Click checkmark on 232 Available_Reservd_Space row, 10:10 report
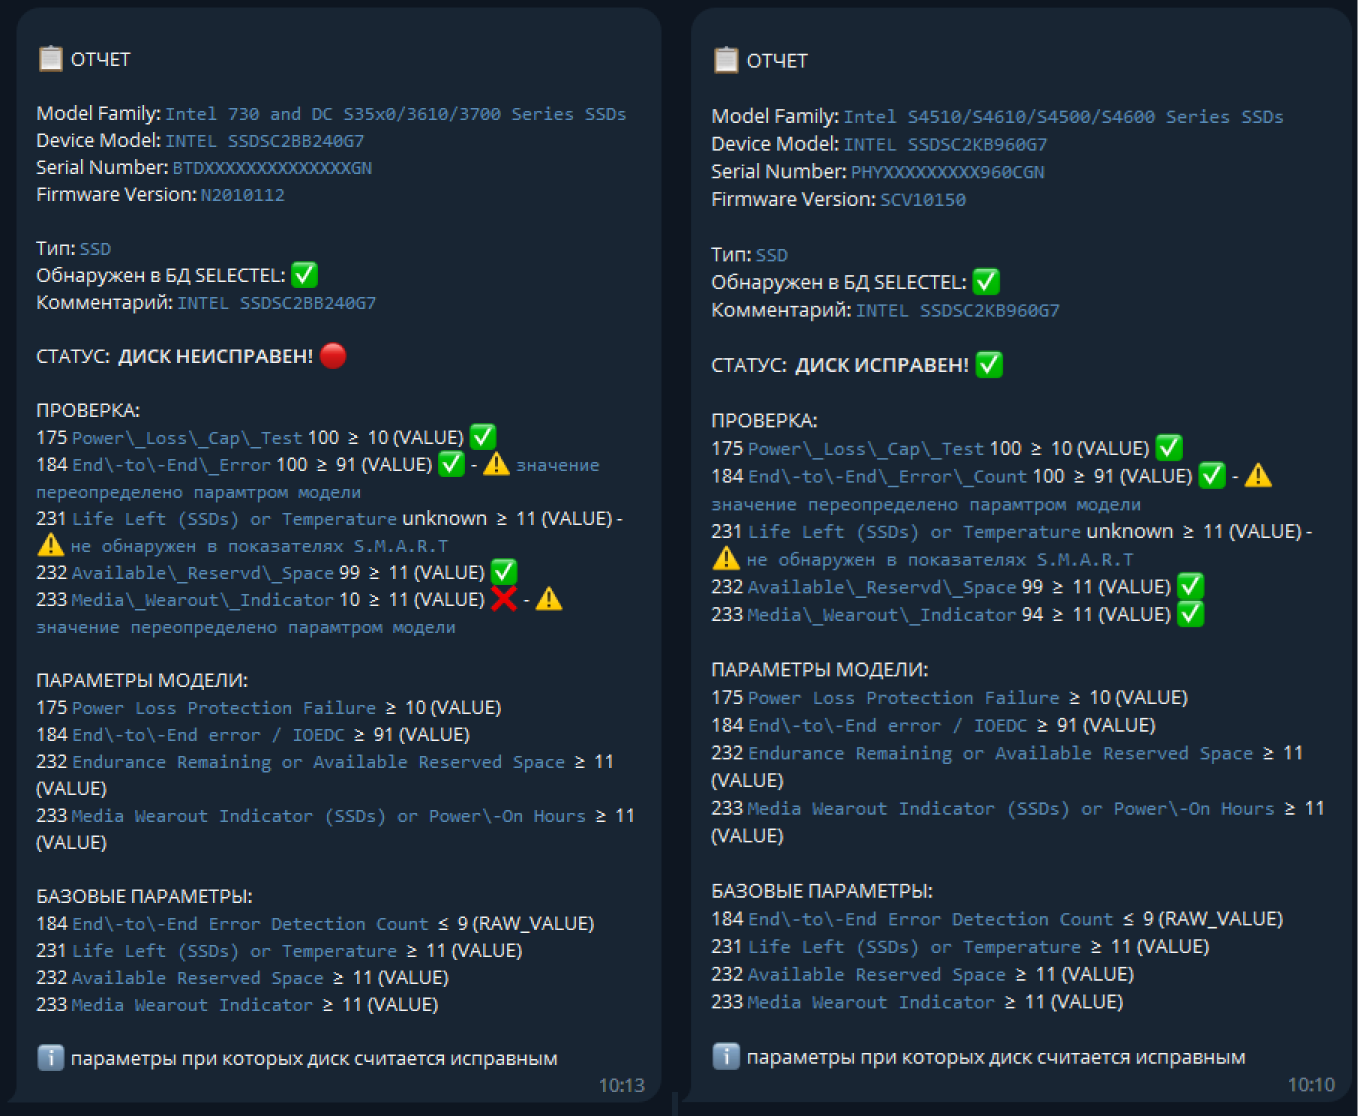Viewport: 1358px width, 1117px height. (1190, 586)
